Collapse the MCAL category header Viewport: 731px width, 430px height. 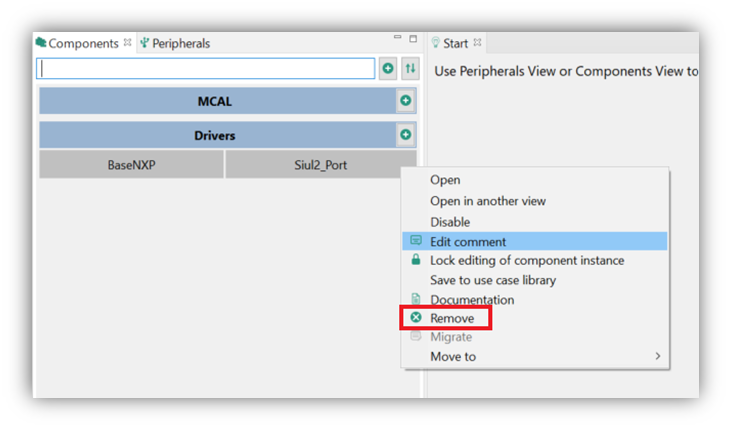point(215,101)
